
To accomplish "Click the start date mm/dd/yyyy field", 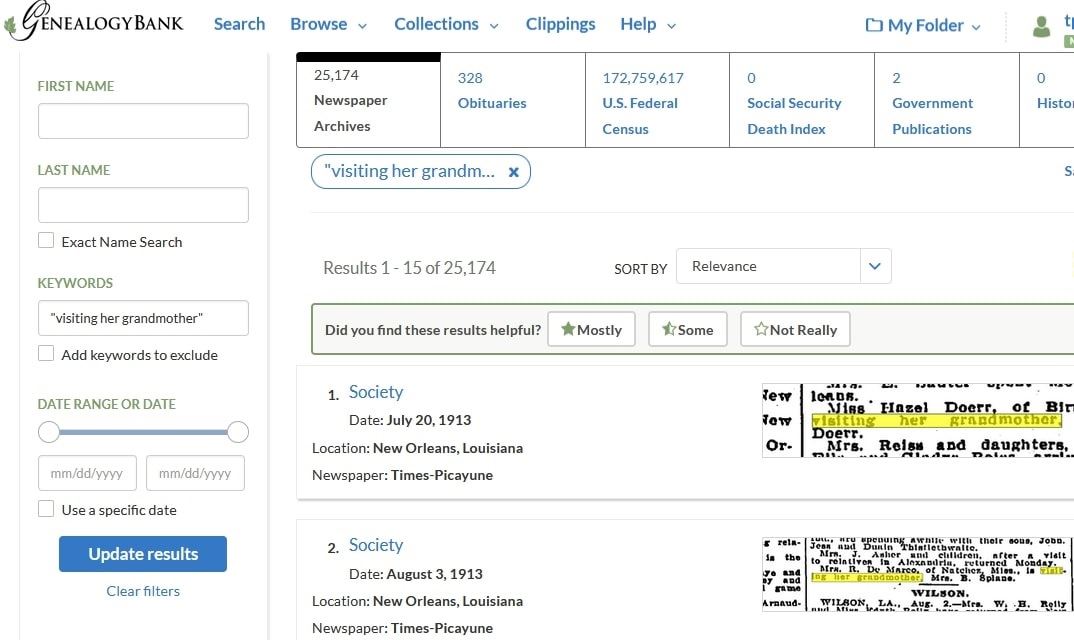I will point(87,473).
